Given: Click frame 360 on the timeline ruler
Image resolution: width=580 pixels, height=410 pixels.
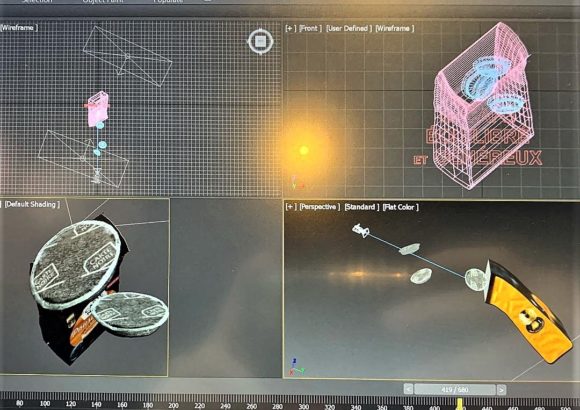Looking at the screenshot, I should point(382,407).
